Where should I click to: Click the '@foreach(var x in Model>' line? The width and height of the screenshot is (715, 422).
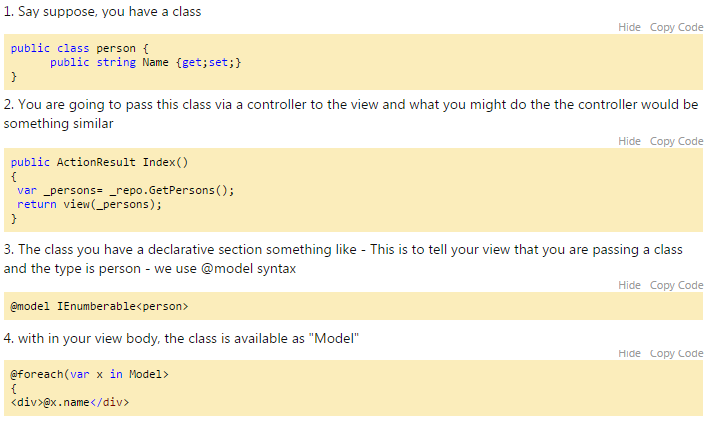coord(89,375)
